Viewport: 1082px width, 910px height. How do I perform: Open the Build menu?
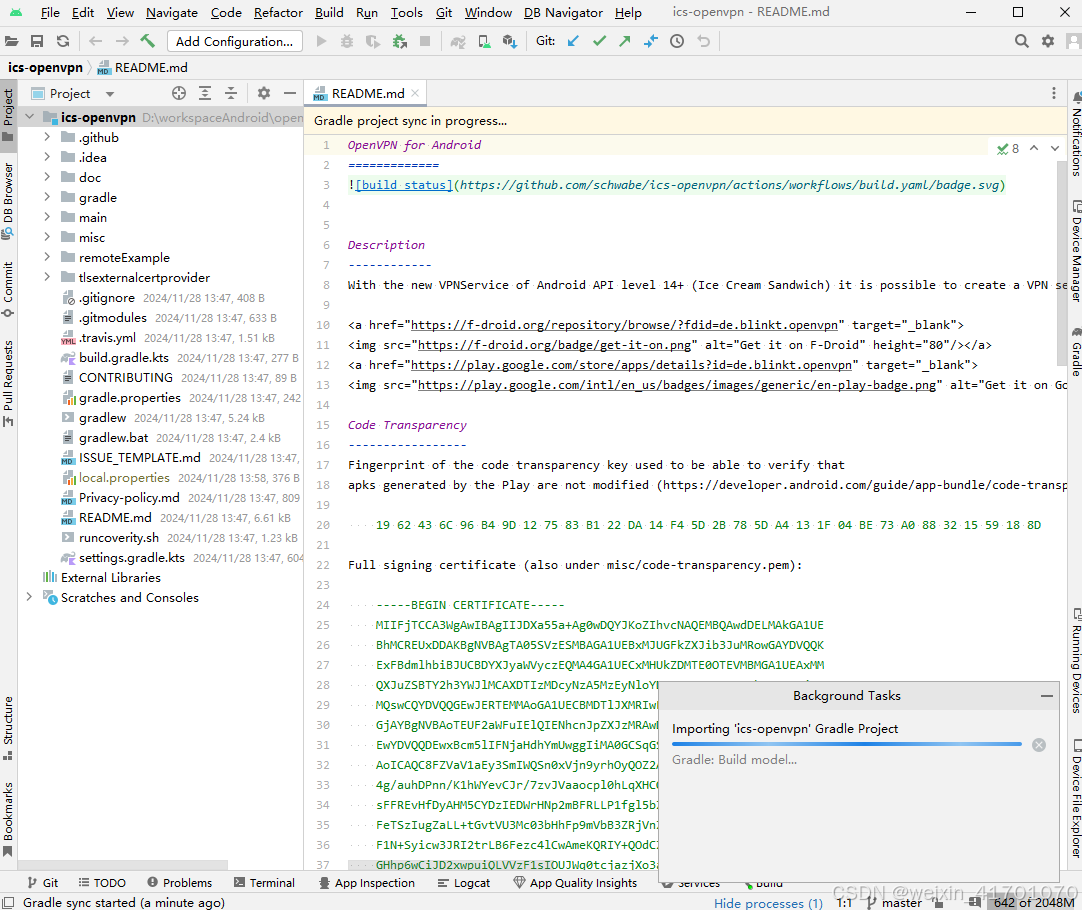pos(329,12)
